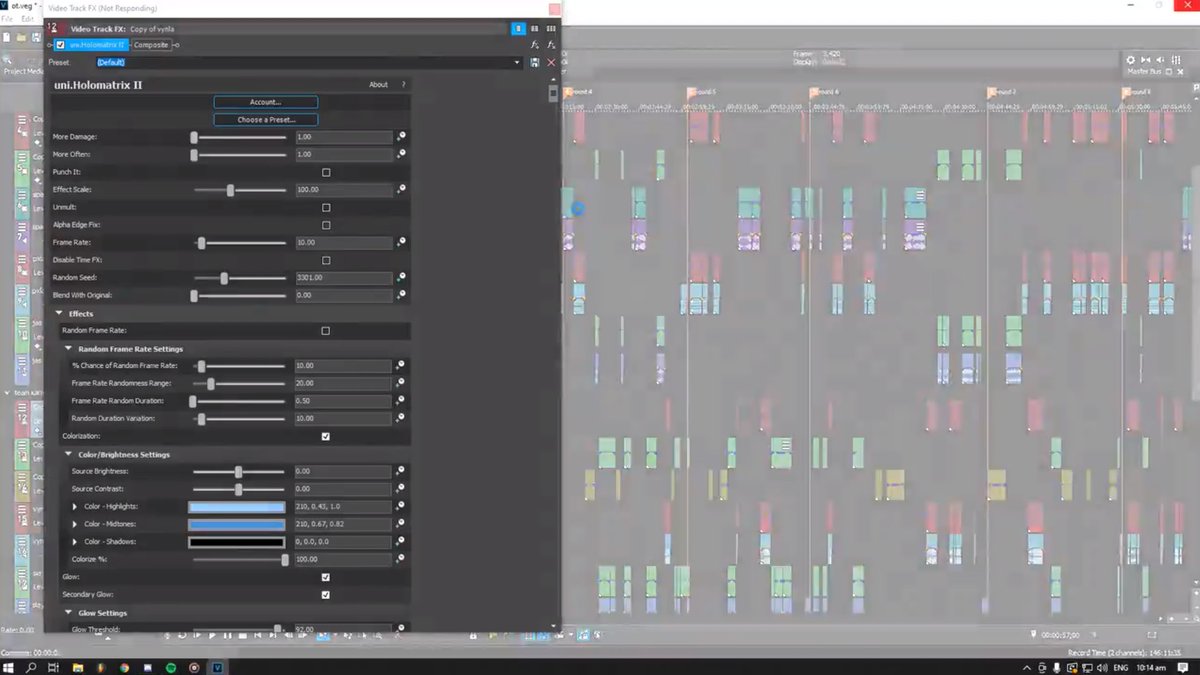Disable the Colorization checkbox
The width and height of the screenshot is (1200, 675).
[x=326, y=436]
